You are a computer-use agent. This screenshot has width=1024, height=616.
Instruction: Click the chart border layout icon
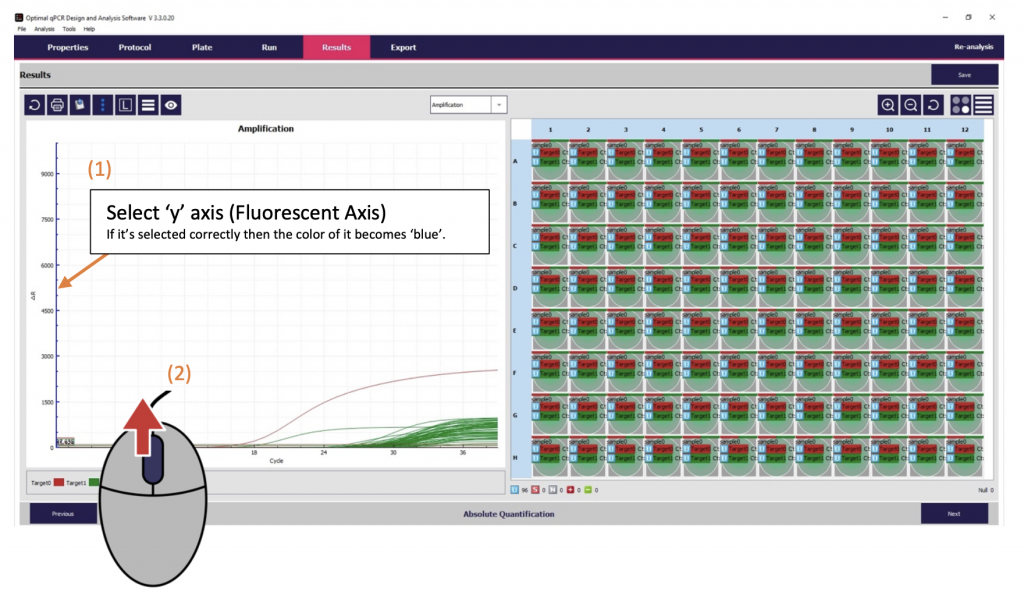point(124,104)
